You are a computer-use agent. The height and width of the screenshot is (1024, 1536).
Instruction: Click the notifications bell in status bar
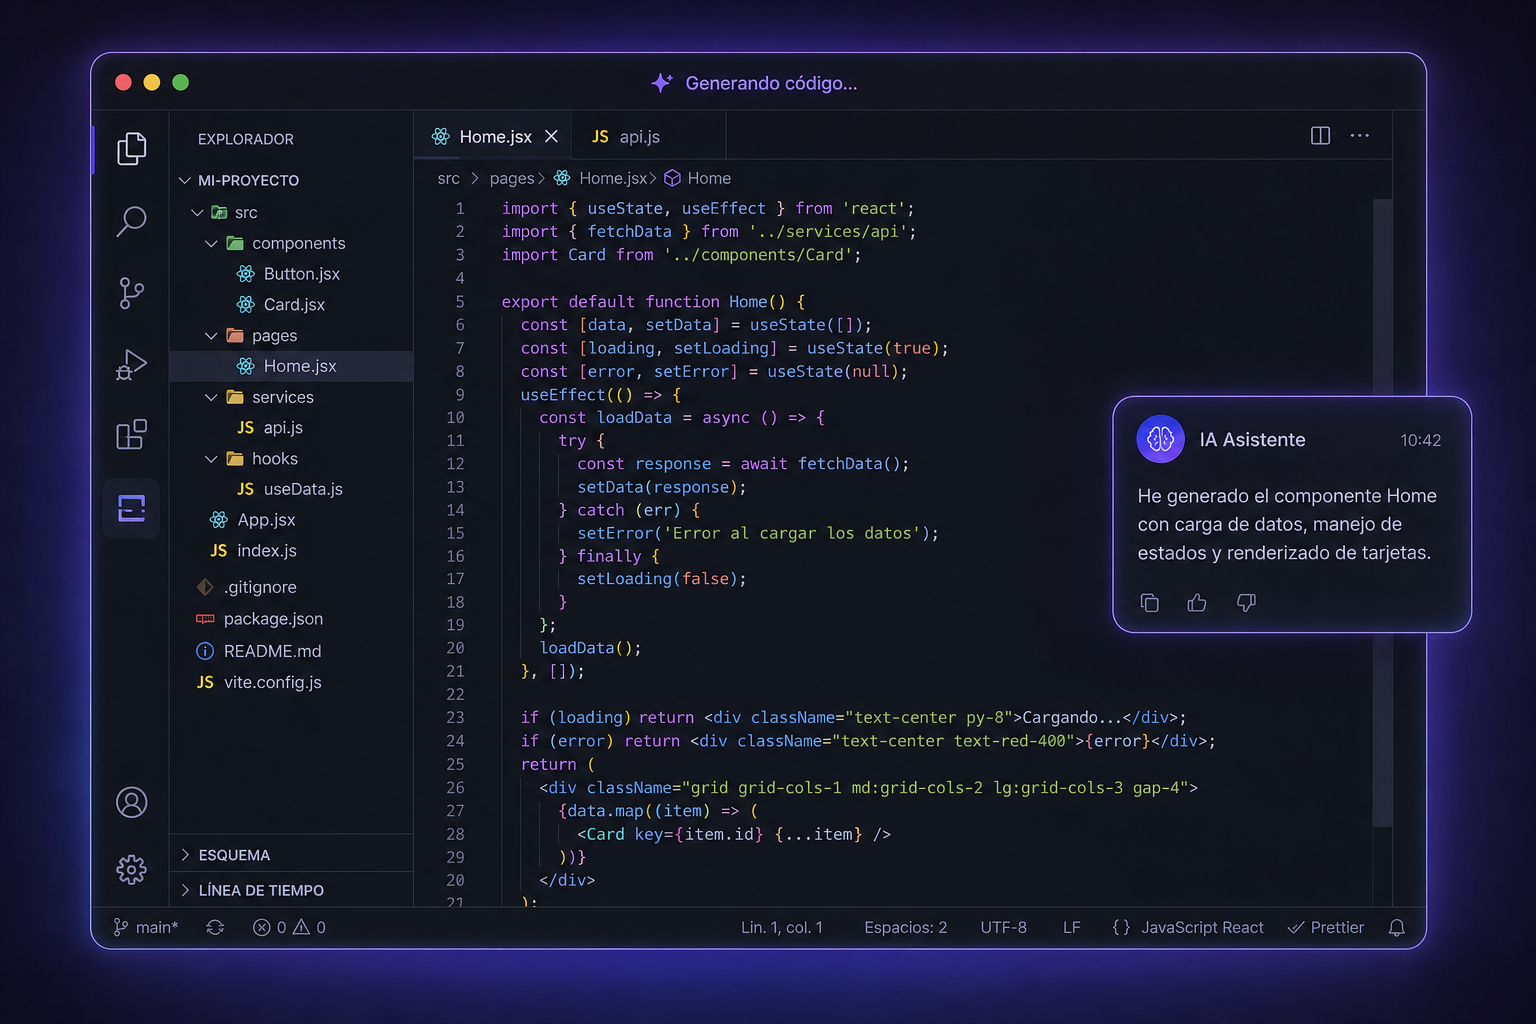(x=1397, y=928)
